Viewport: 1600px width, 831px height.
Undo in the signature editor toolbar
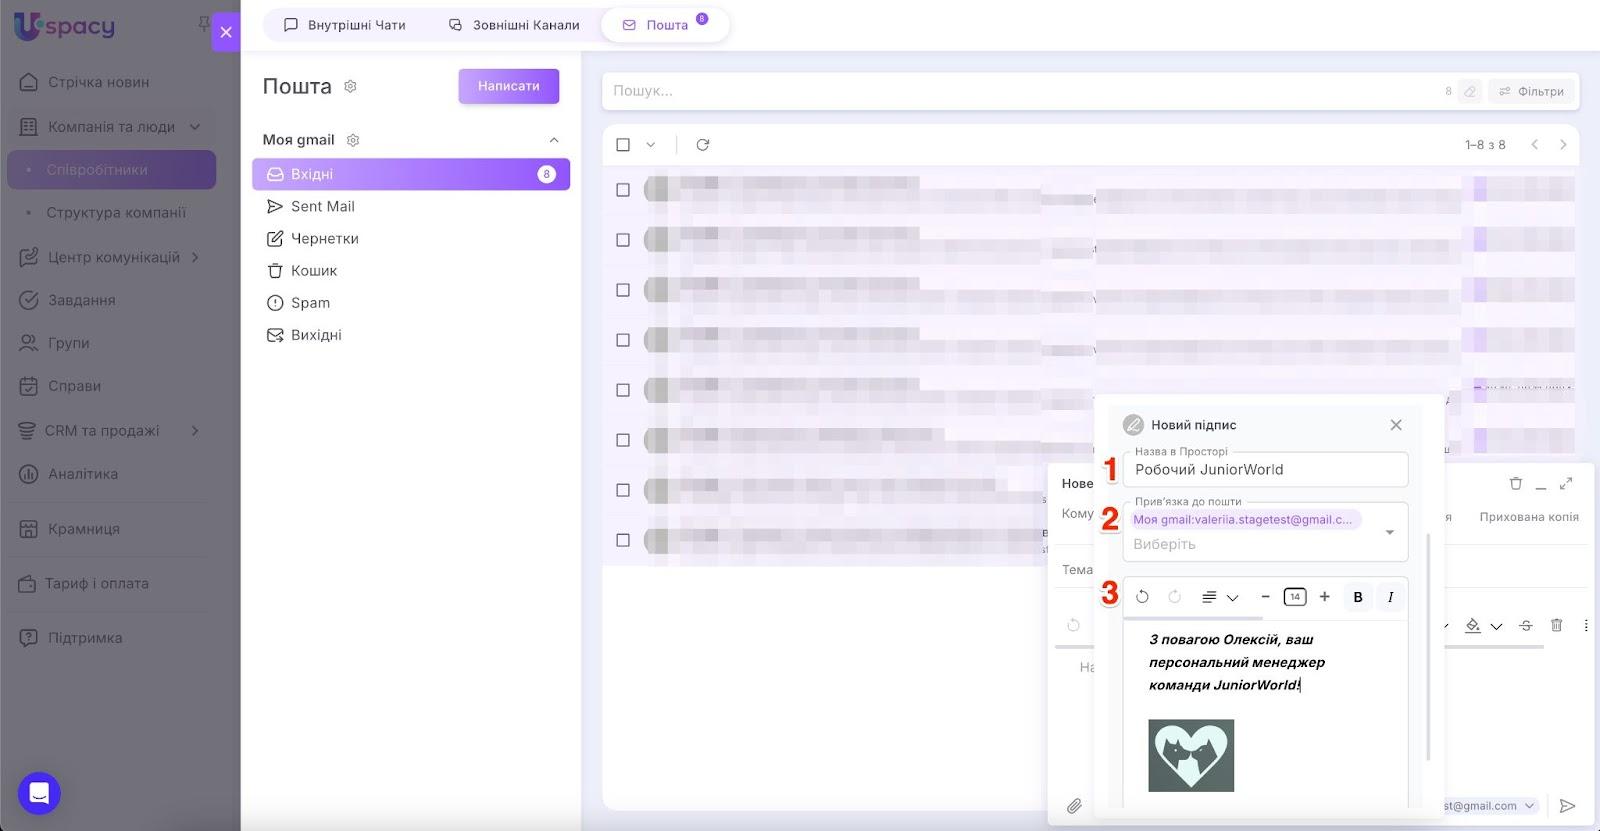(x=1142, y=597)
